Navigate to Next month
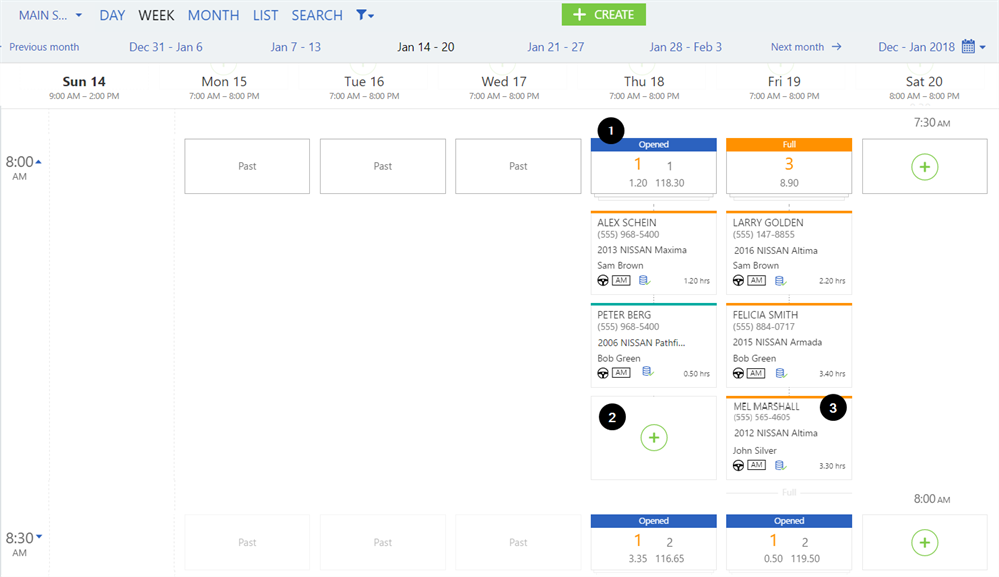 (x=805, y=47)
